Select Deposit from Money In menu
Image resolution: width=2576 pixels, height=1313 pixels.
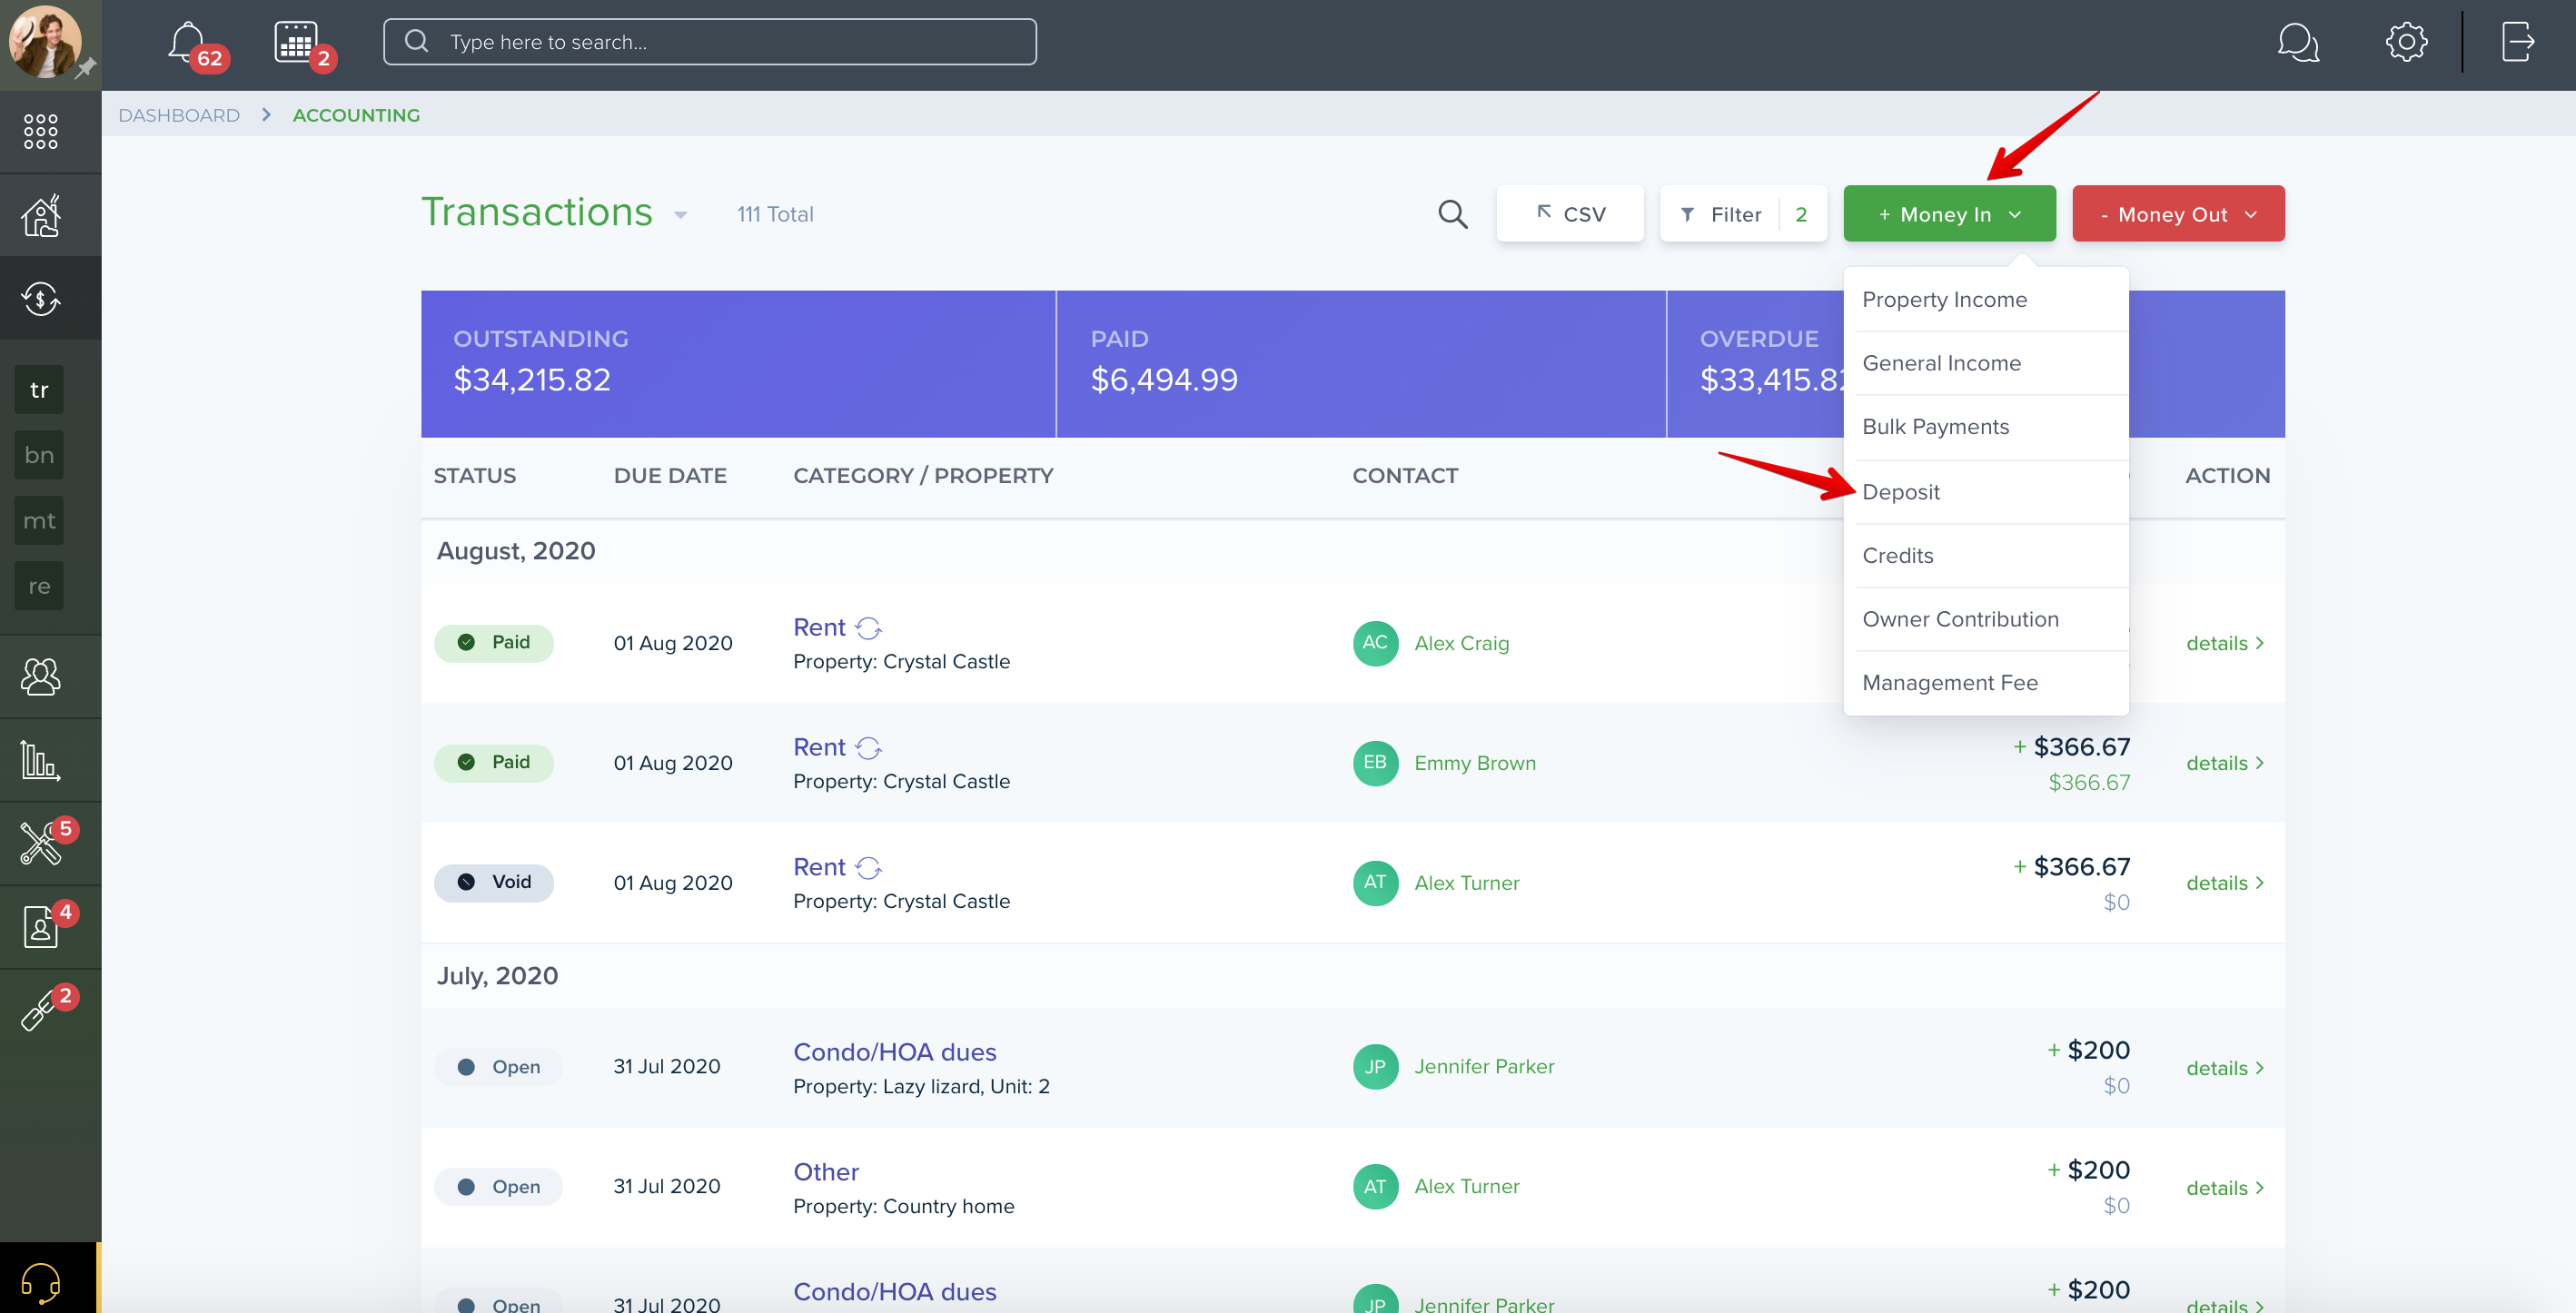(x=1900, y=492)
